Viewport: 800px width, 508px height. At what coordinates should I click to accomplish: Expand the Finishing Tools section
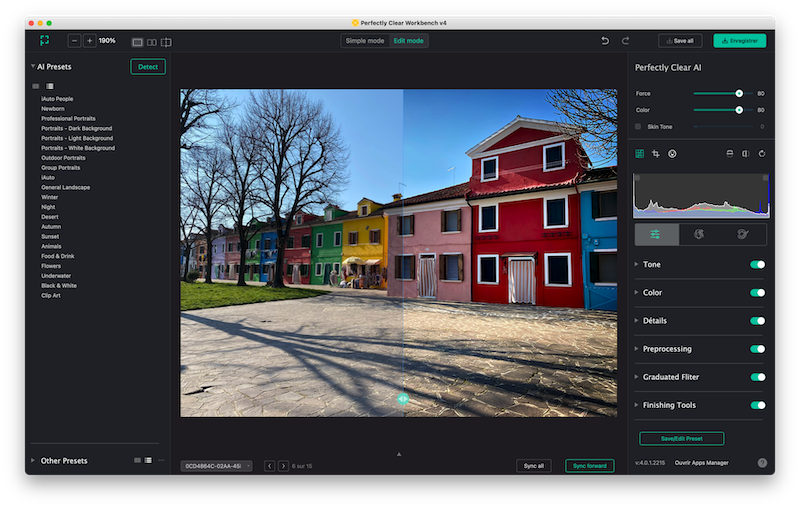click(636, 405)
